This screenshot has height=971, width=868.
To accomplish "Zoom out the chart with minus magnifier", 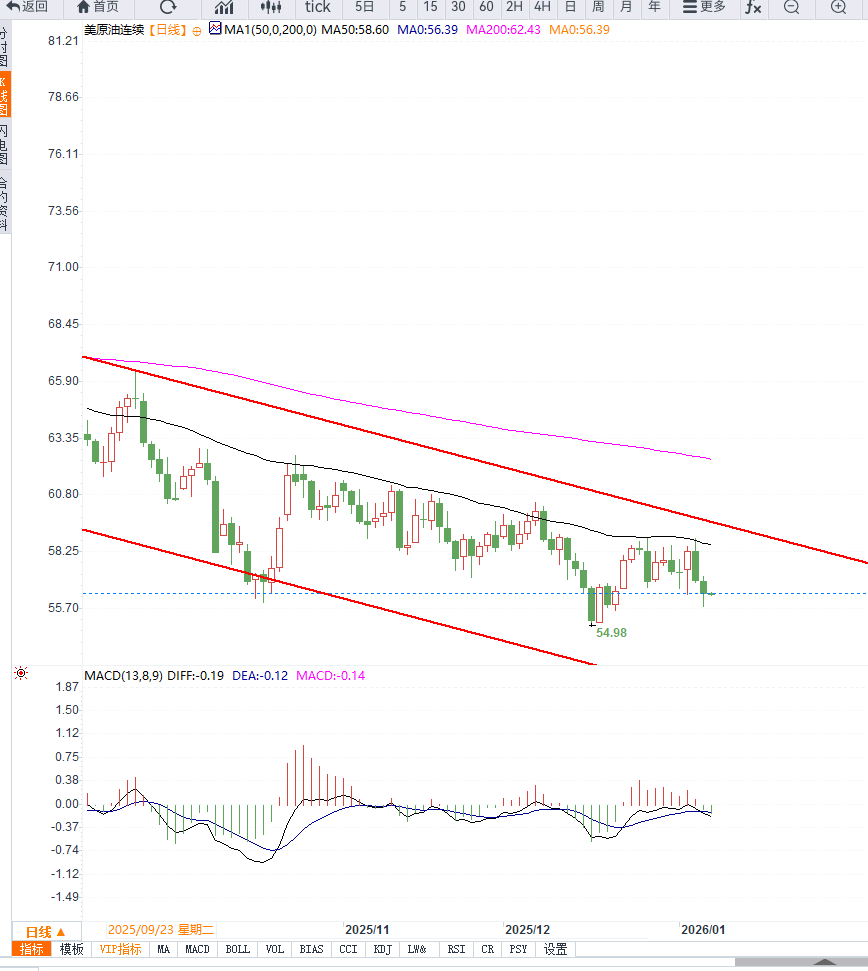I will (x=791, y=7).
